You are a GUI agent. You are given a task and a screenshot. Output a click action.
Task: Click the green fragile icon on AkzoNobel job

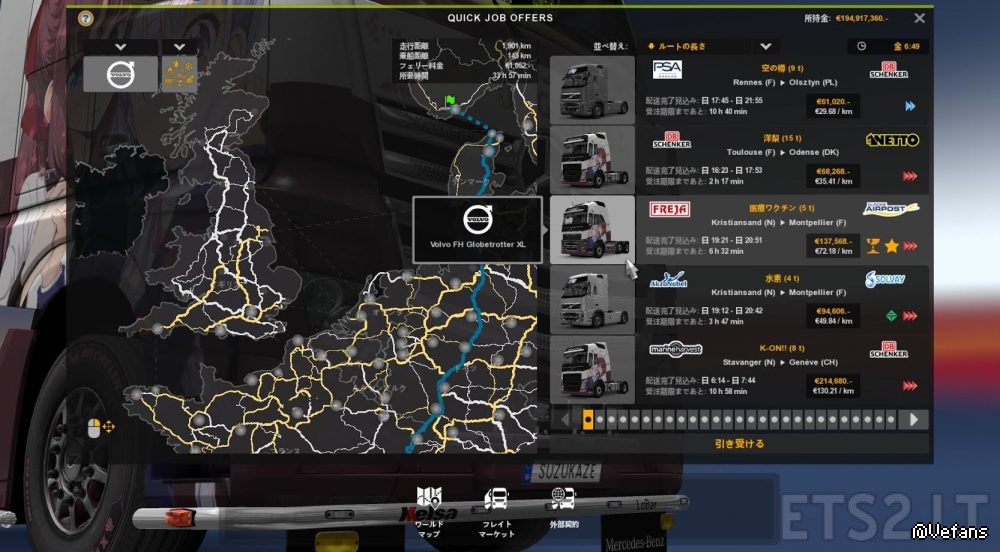892,316
